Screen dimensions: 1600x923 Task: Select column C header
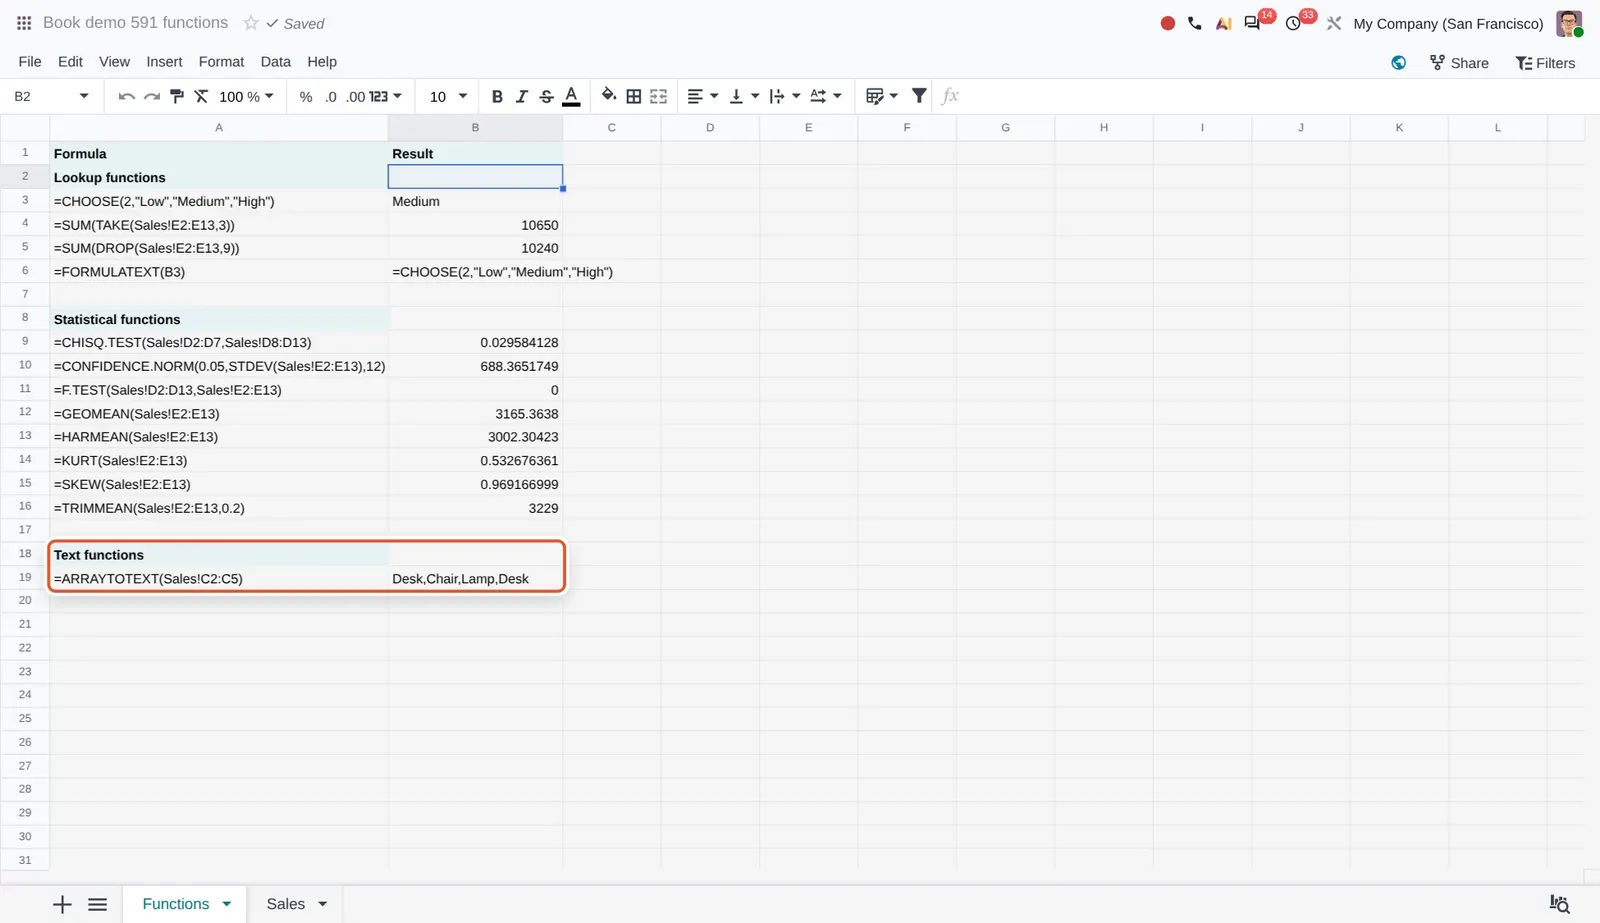point(611,127)
